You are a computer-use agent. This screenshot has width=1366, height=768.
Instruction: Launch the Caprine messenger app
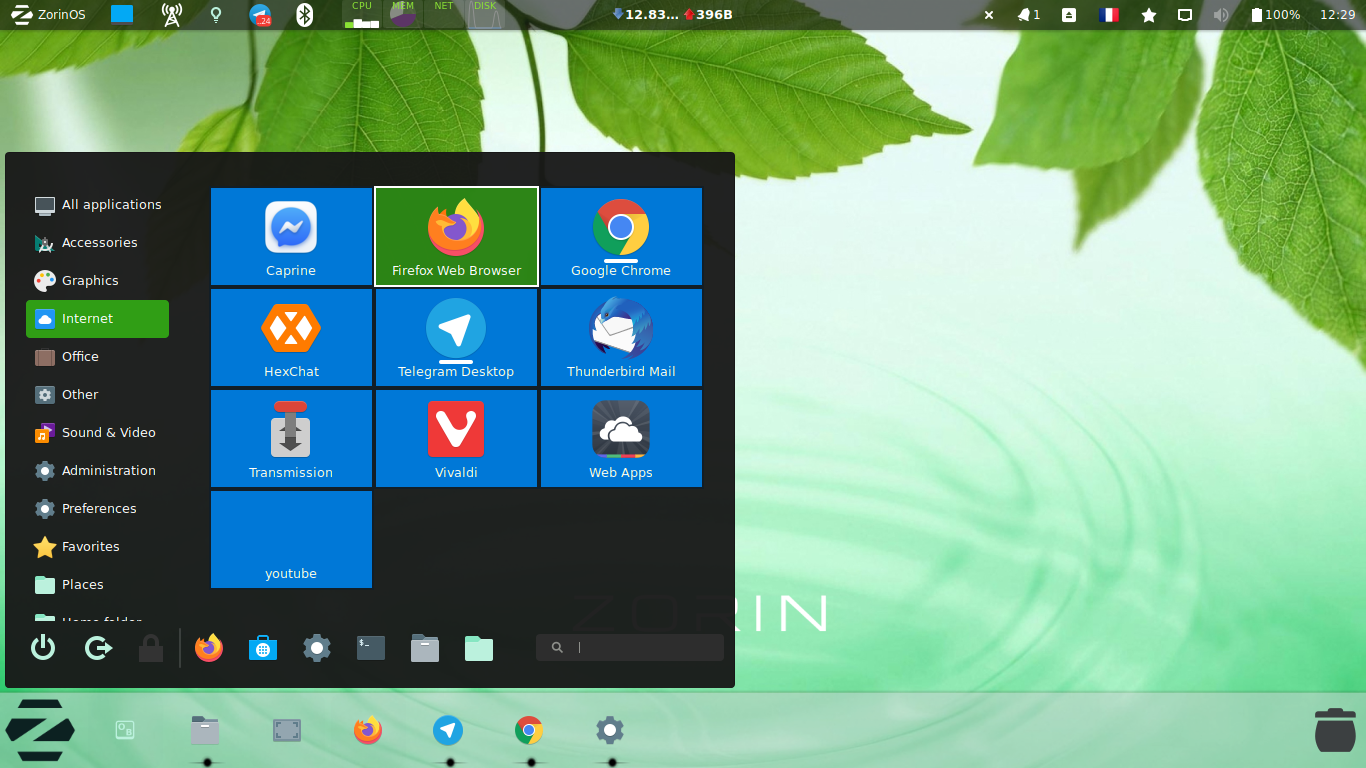291,236
